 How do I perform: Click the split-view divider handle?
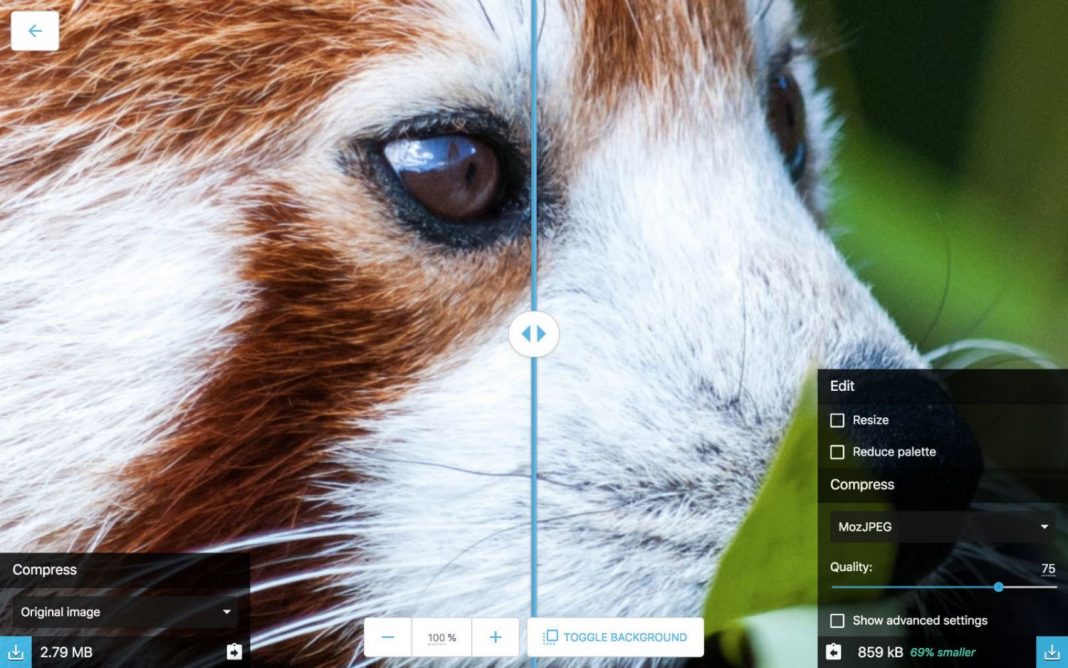point(534,334)
